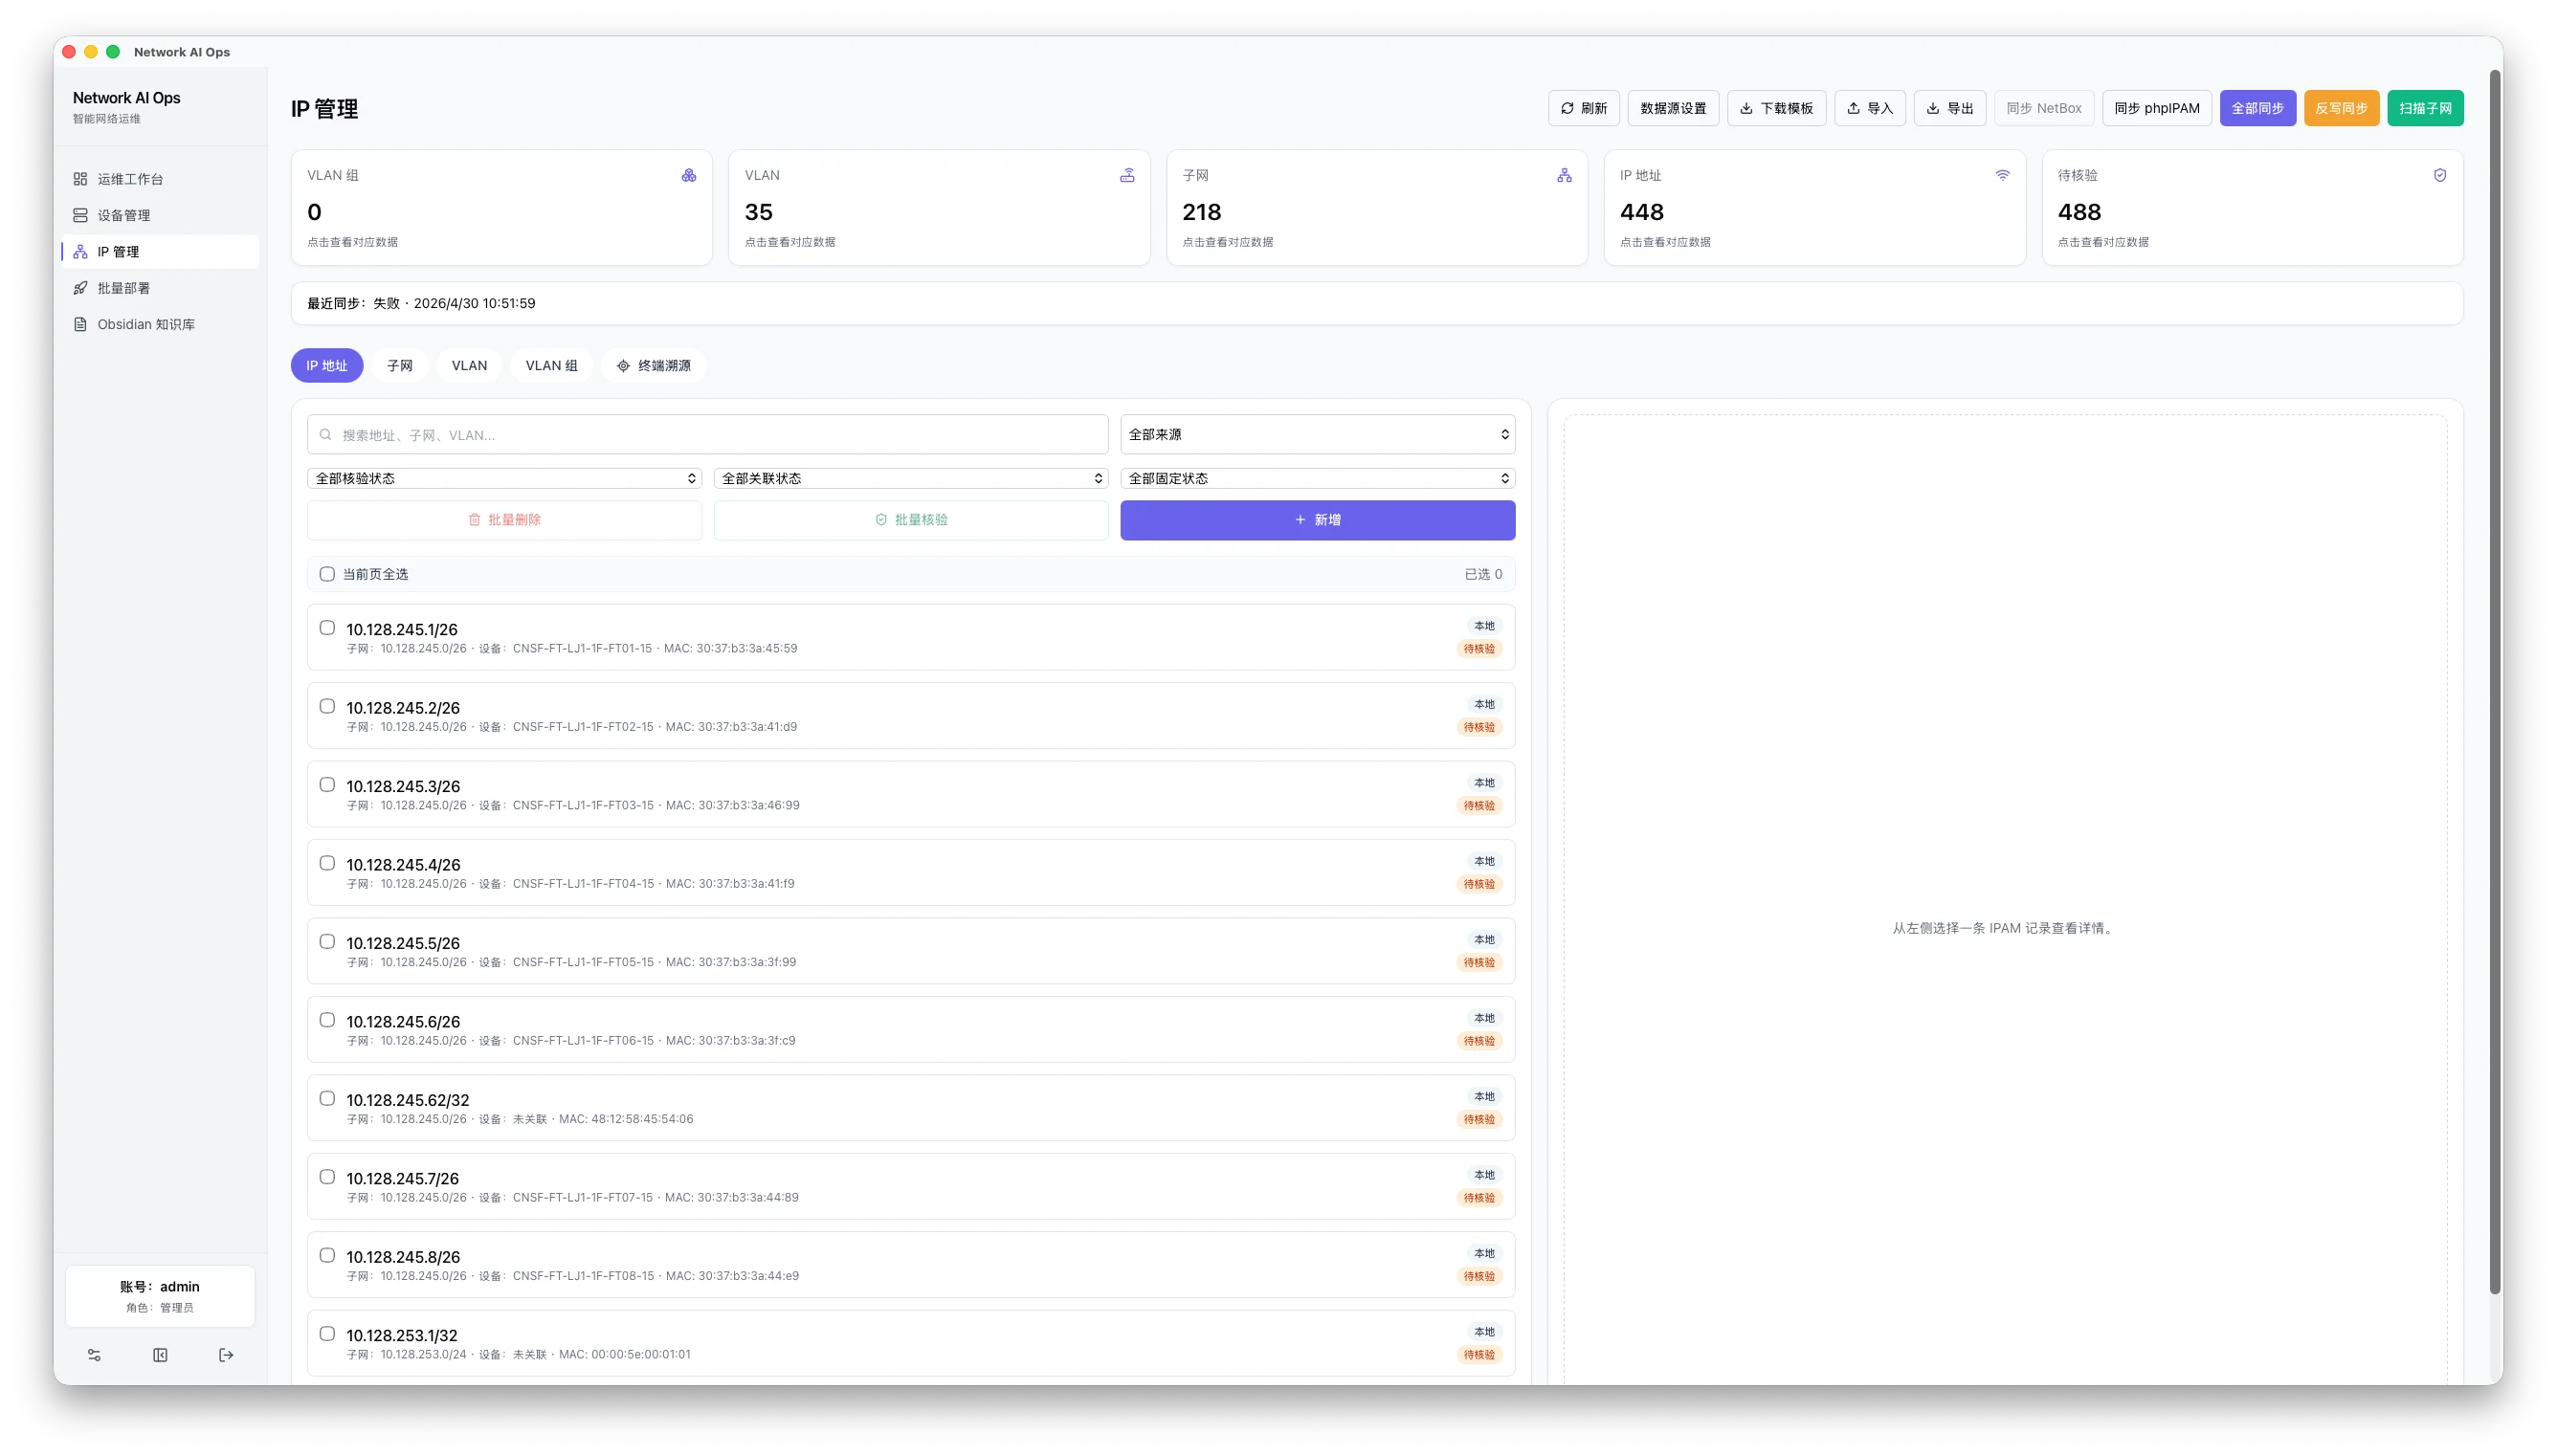Click the 待核验 card shield icon
Image resolution: width=2557 pixels, height=1456 pixels.
[x=2440, y=175]
